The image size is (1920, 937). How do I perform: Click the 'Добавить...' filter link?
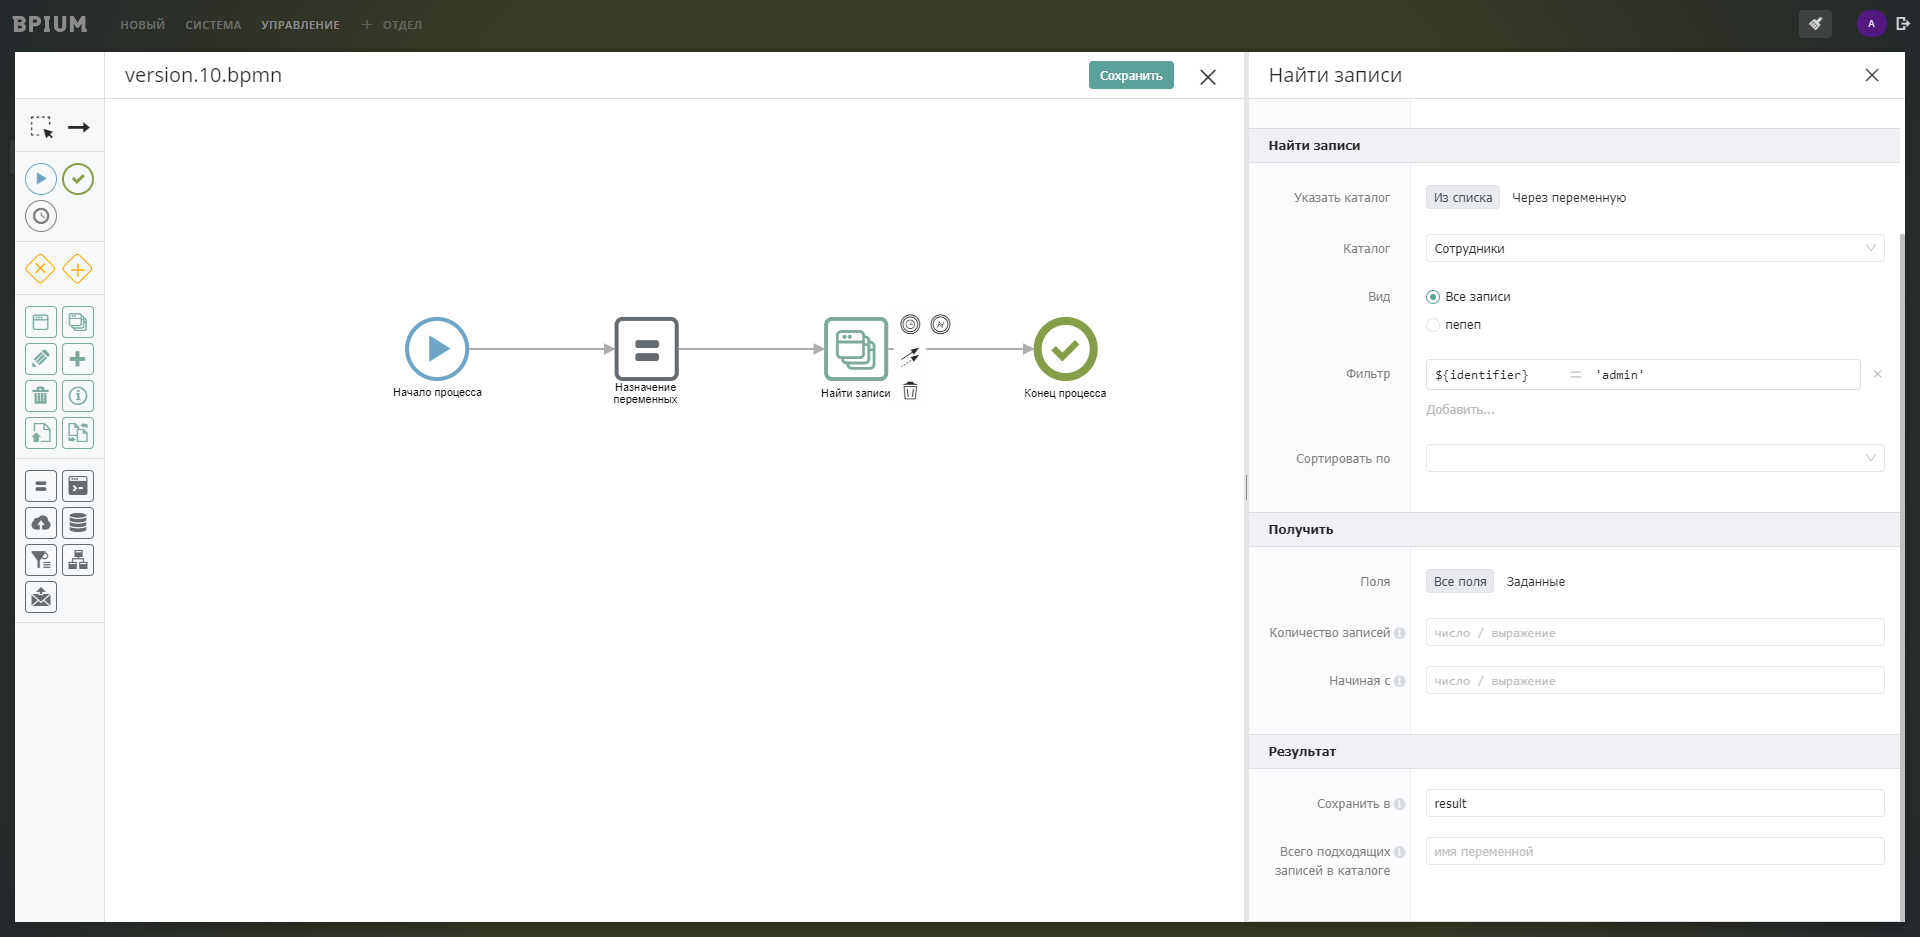(x=1460, y=410)
